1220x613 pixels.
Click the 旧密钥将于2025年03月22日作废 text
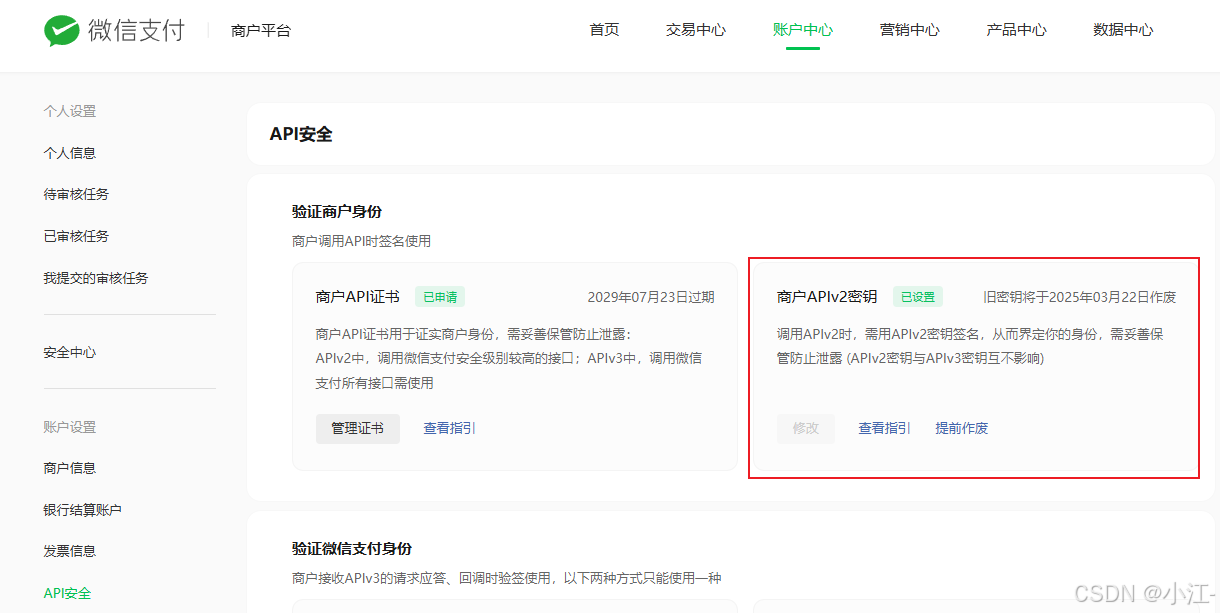click(1080, 297)
